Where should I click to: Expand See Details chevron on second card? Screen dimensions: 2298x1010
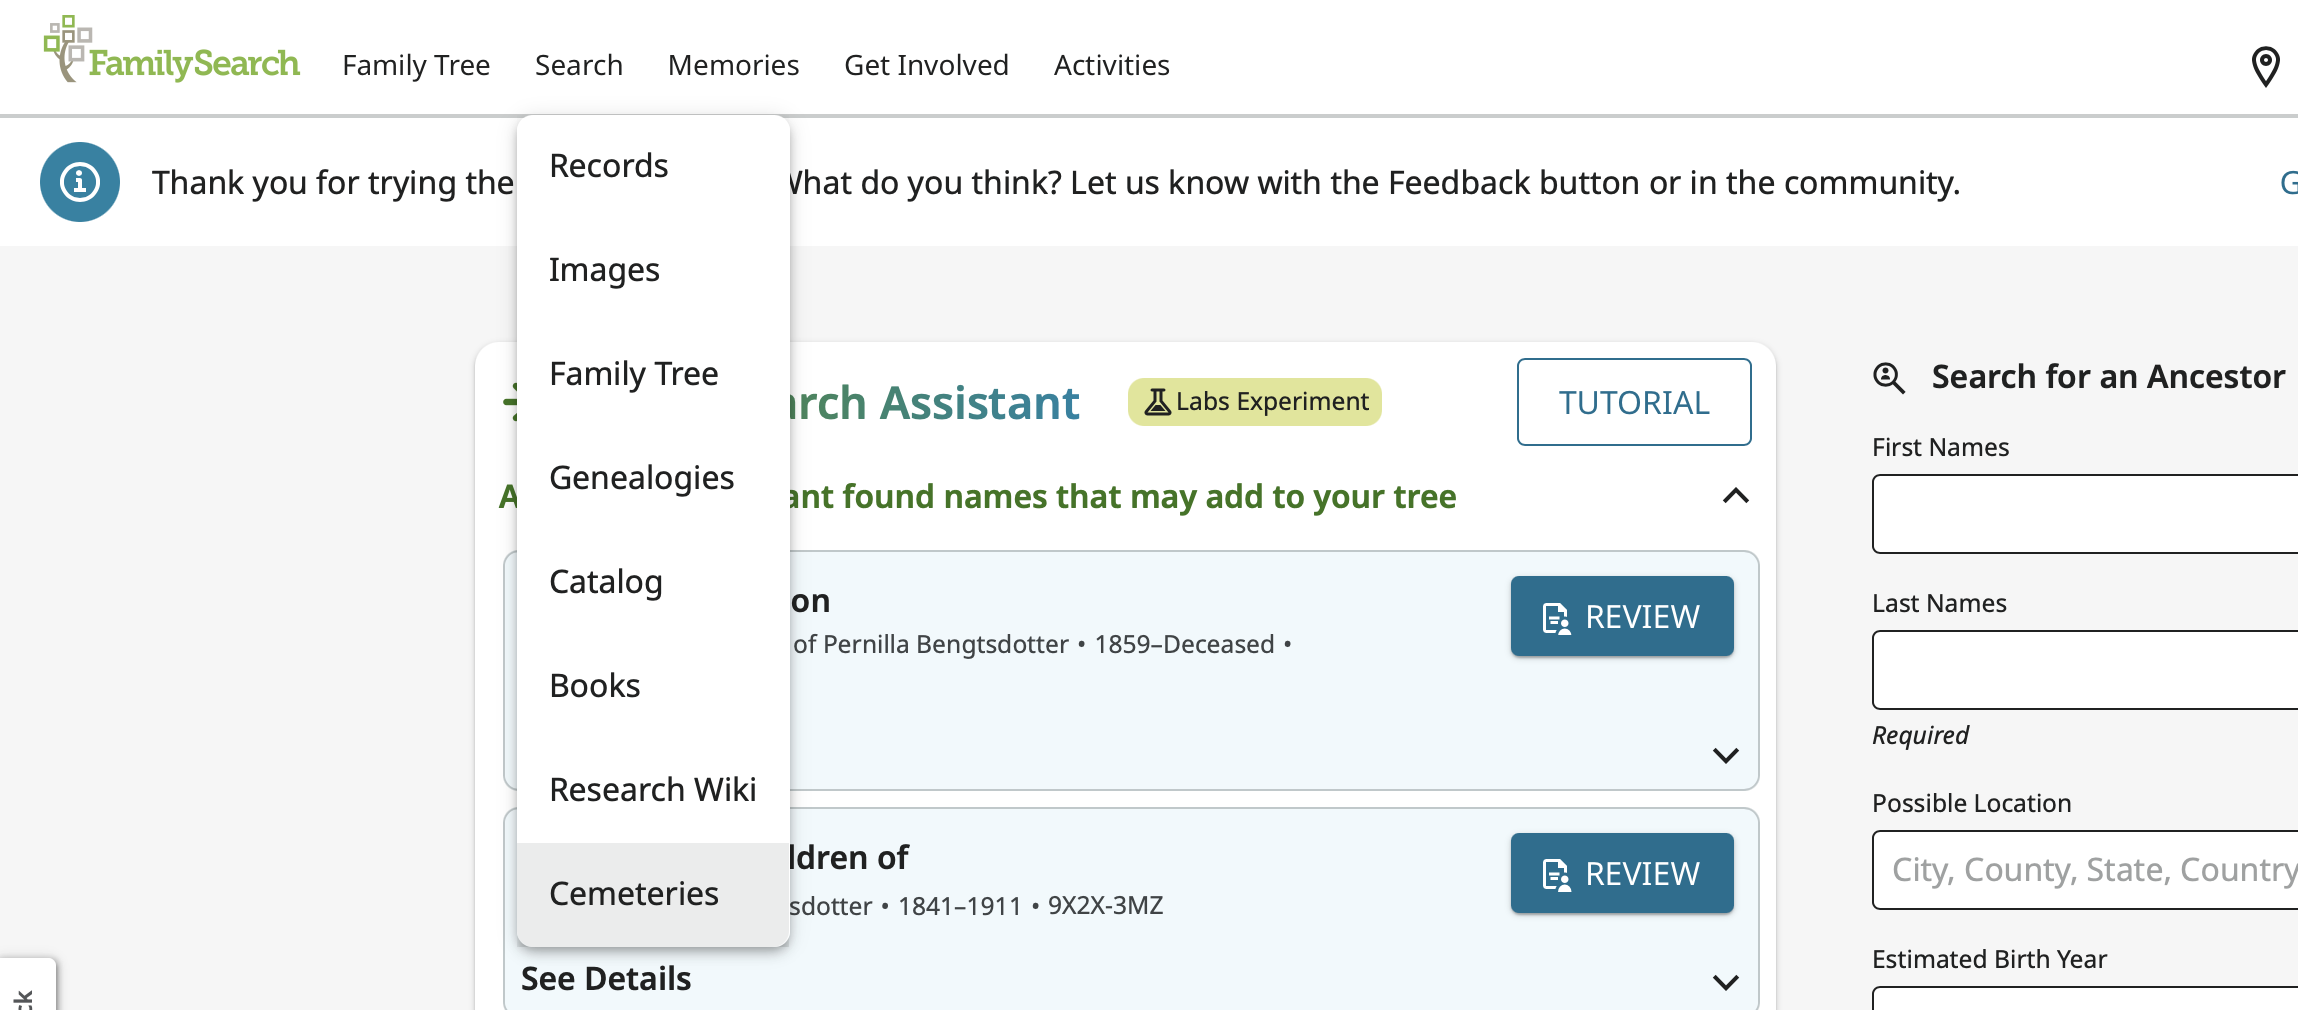pos(1726,982)
